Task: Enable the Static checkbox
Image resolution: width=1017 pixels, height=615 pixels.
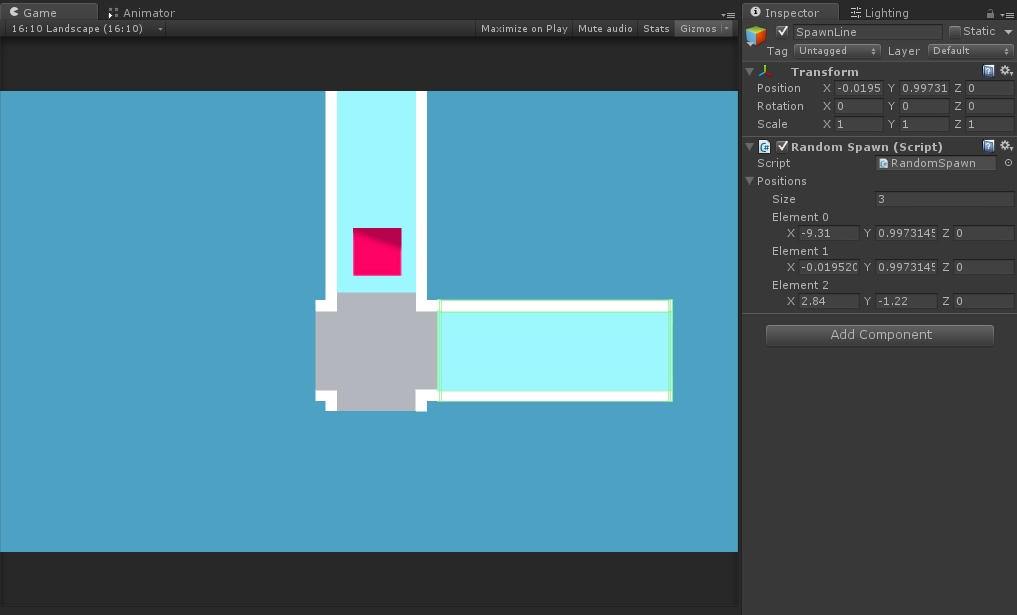Action: point(954,31)
